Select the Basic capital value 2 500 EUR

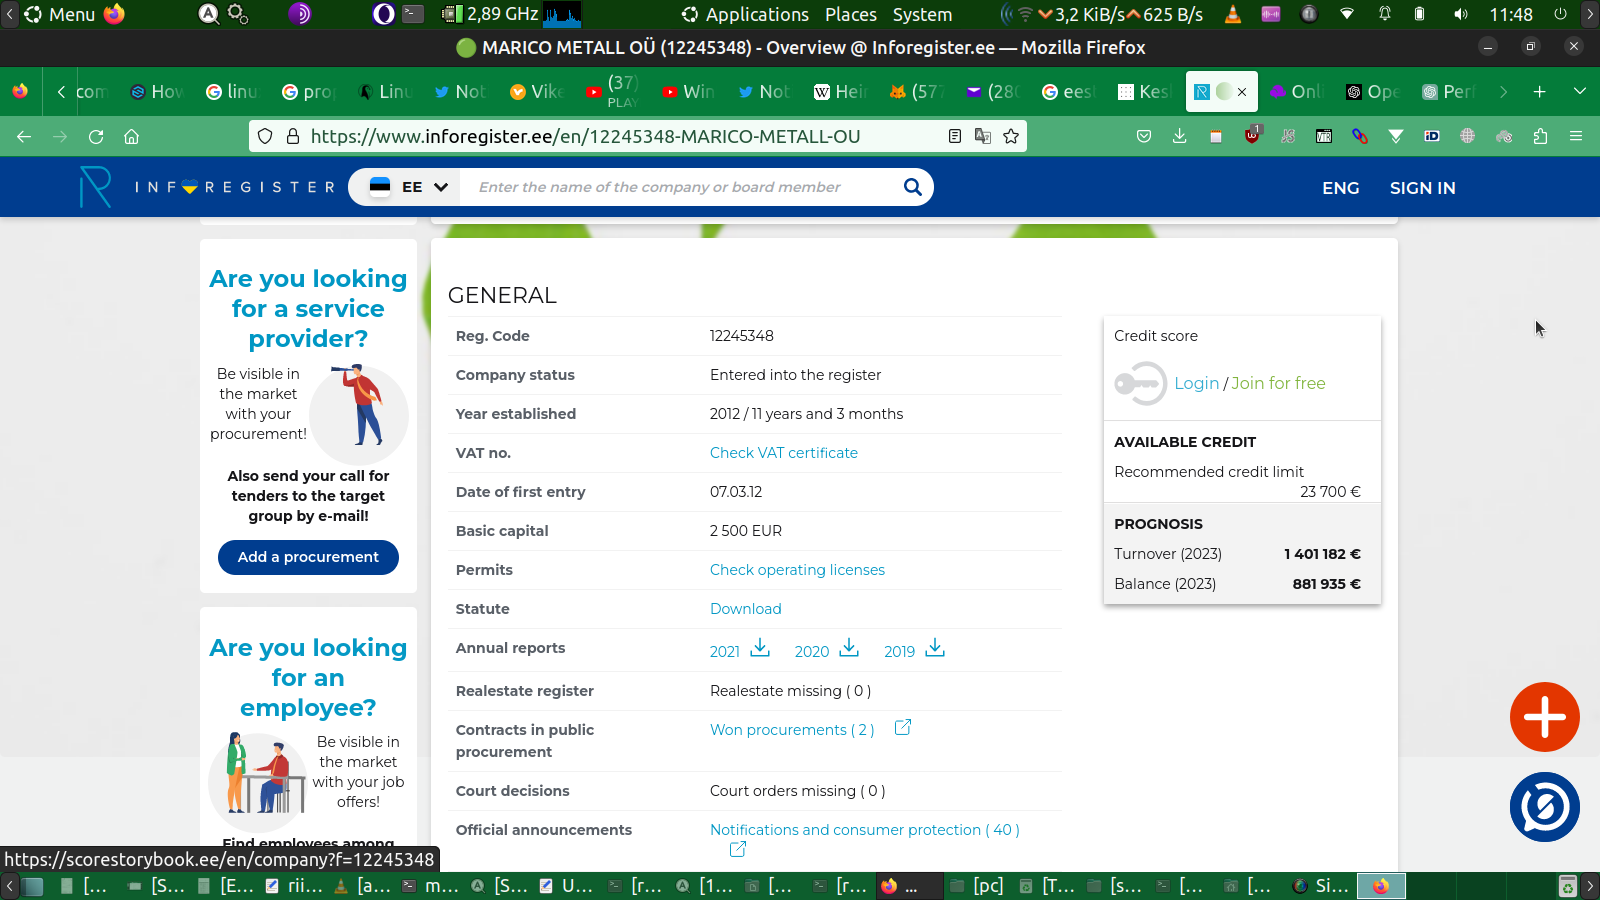click(746, 531)
